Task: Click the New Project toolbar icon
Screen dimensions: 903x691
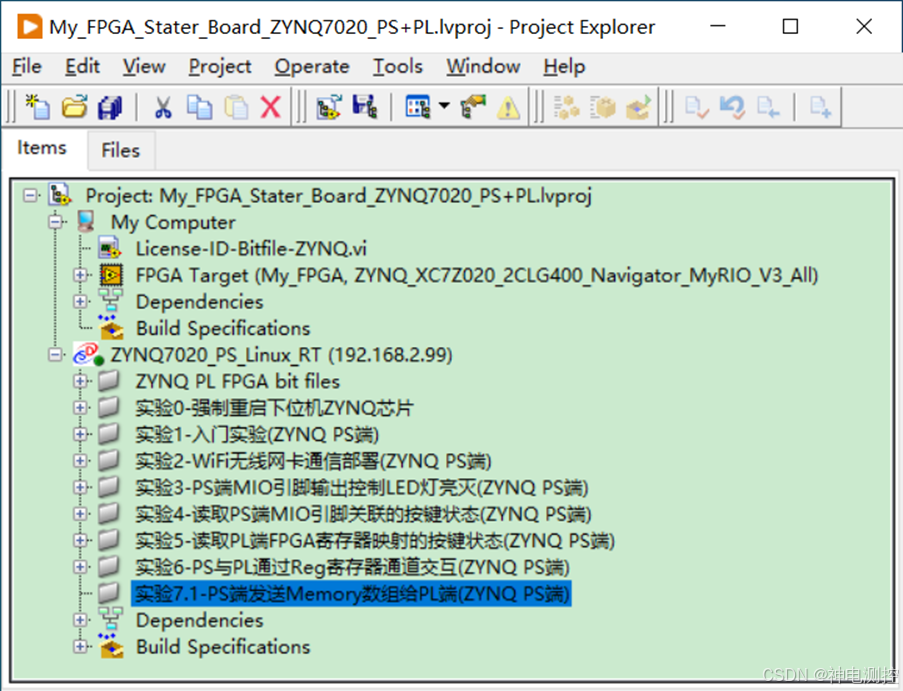Action: (38, 107)
